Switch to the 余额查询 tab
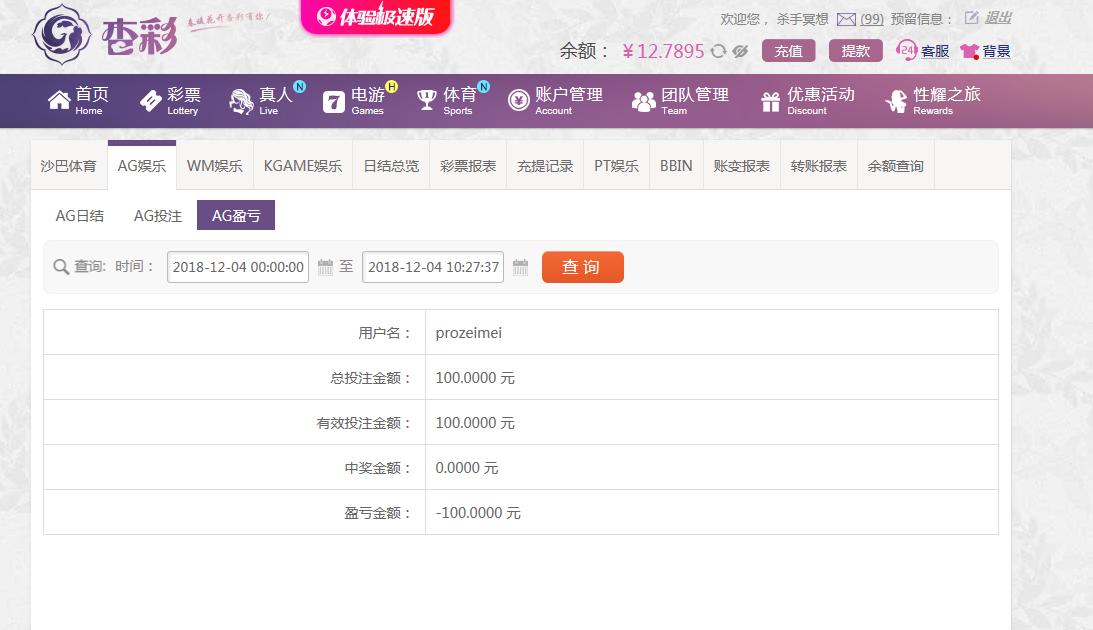The width and height of the screenshot is (1093, 630). click(896, 166)
